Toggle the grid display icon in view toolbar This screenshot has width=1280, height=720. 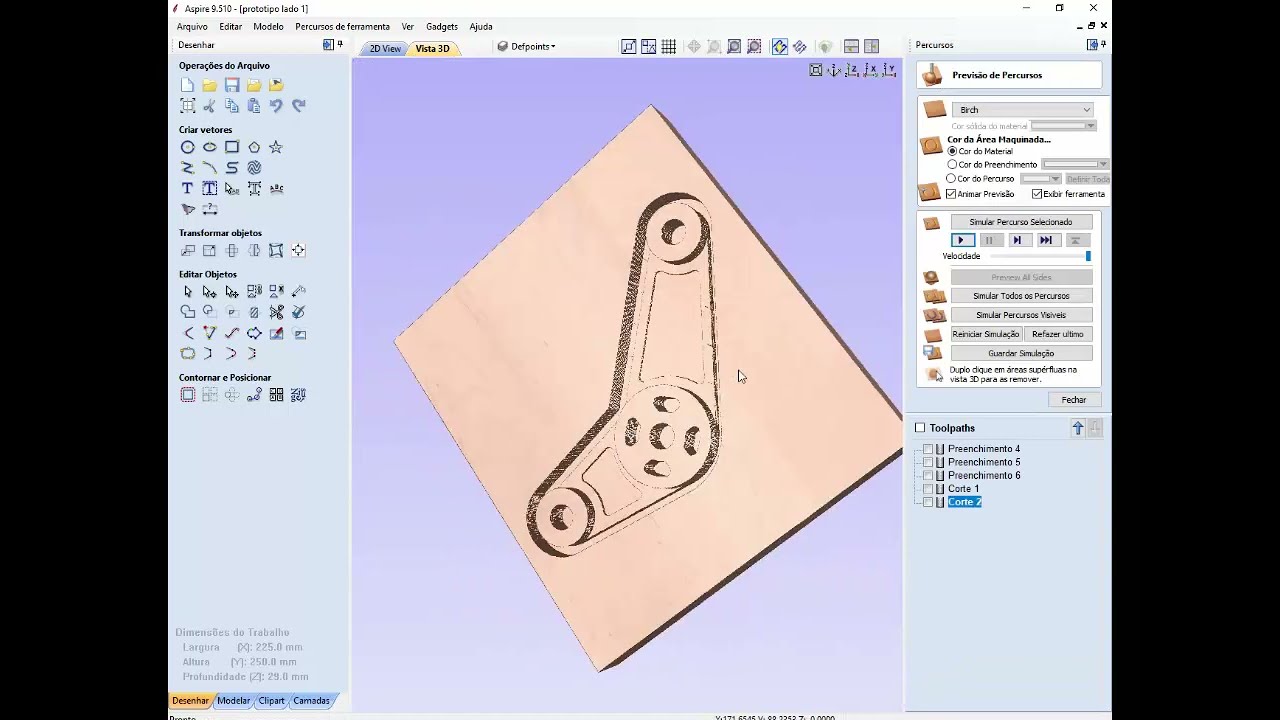pos(668,46)
